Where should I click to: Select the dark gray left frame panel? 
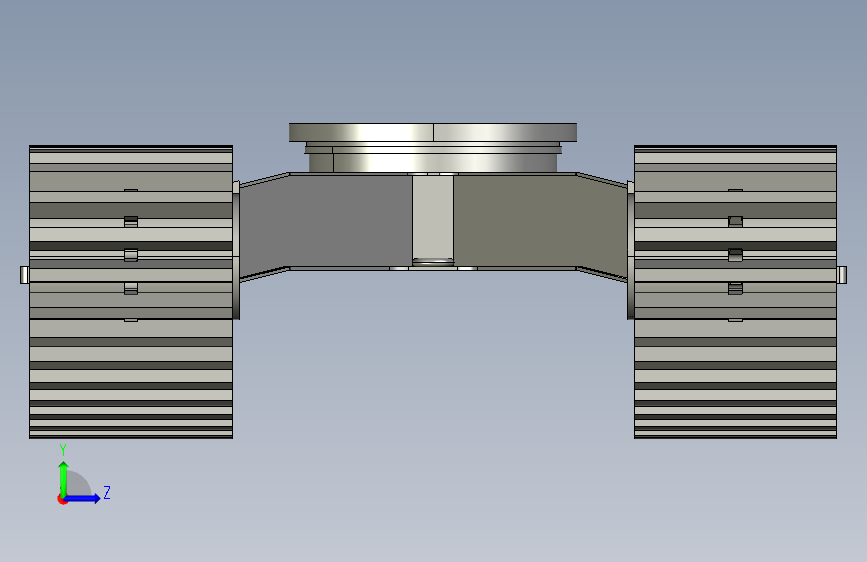pyautogui.click(x=326, y=221)
